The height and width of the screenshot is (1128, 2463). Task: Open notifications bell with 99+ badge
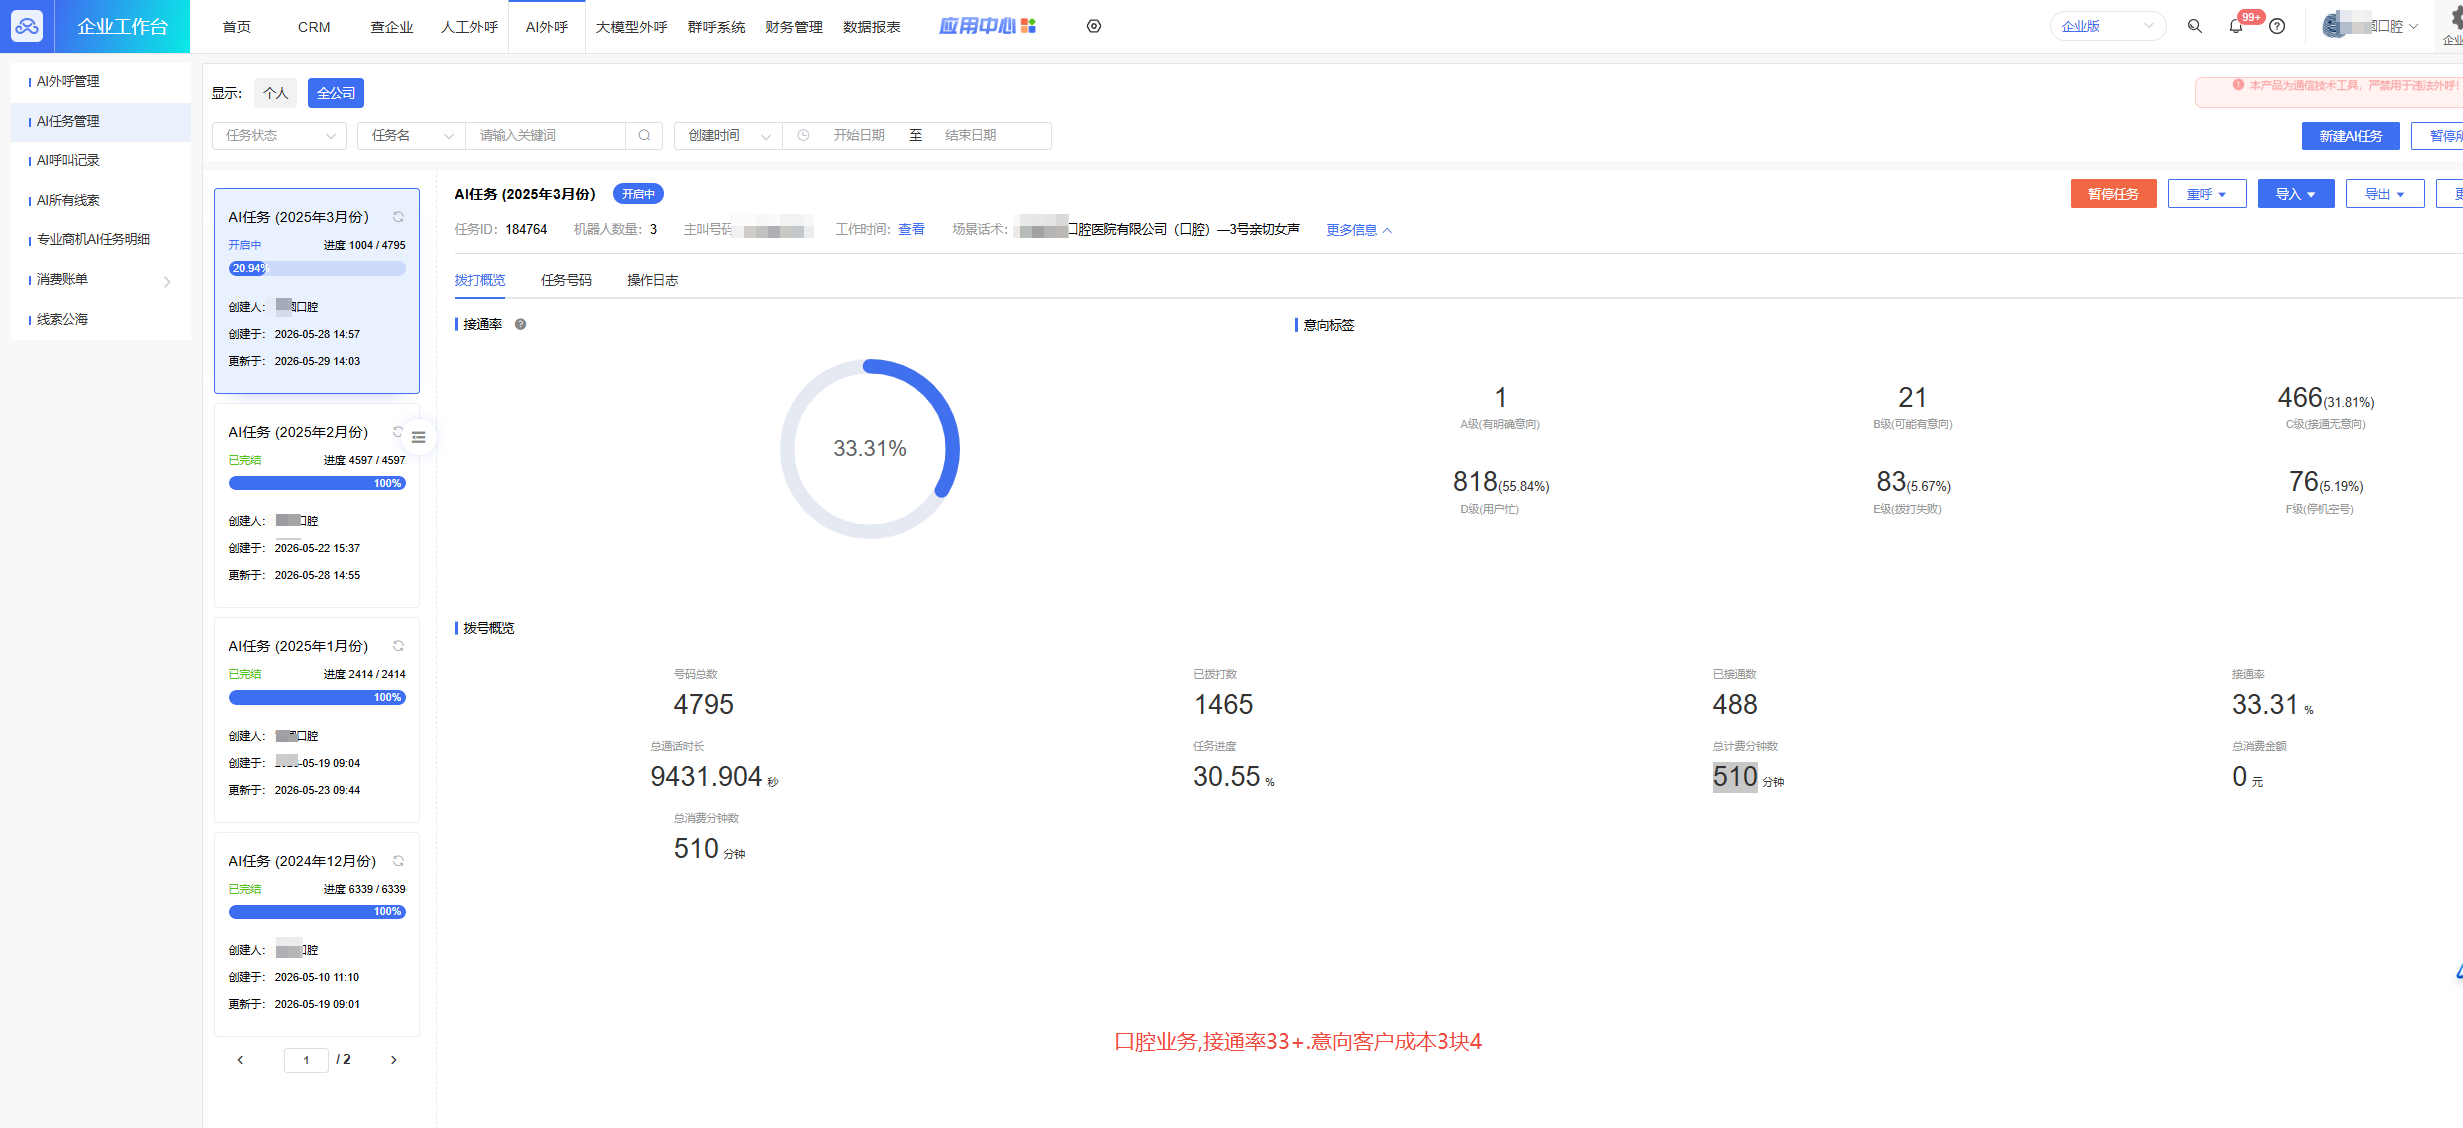[2236, 27]
